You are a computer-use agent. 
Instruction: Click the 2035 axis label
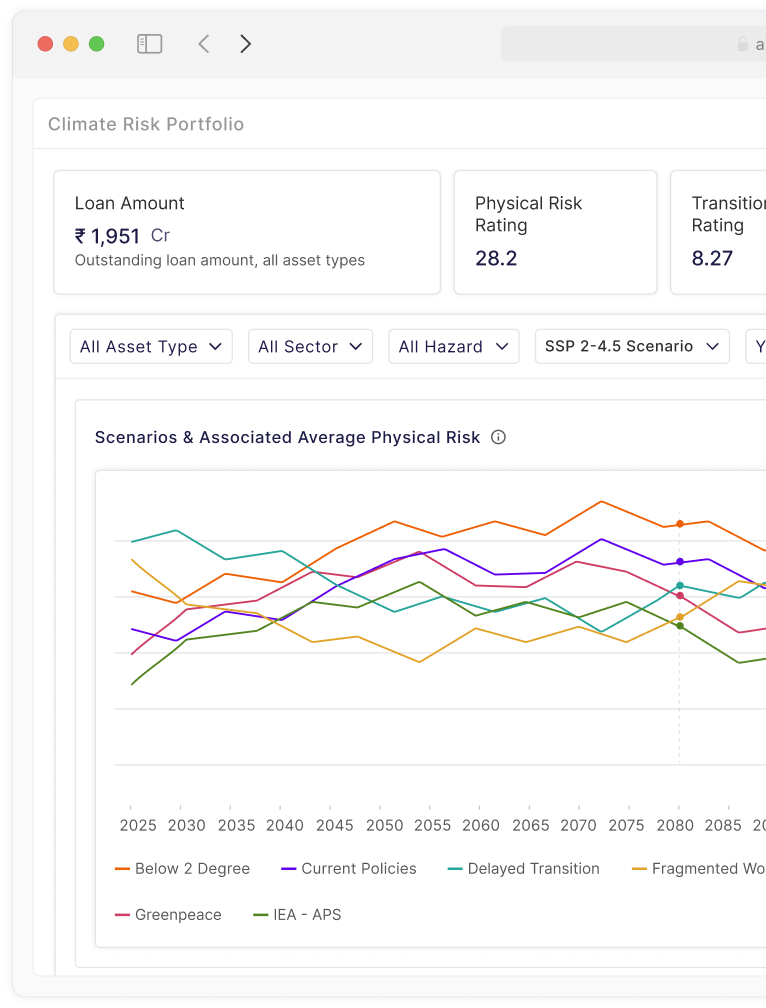236,825
